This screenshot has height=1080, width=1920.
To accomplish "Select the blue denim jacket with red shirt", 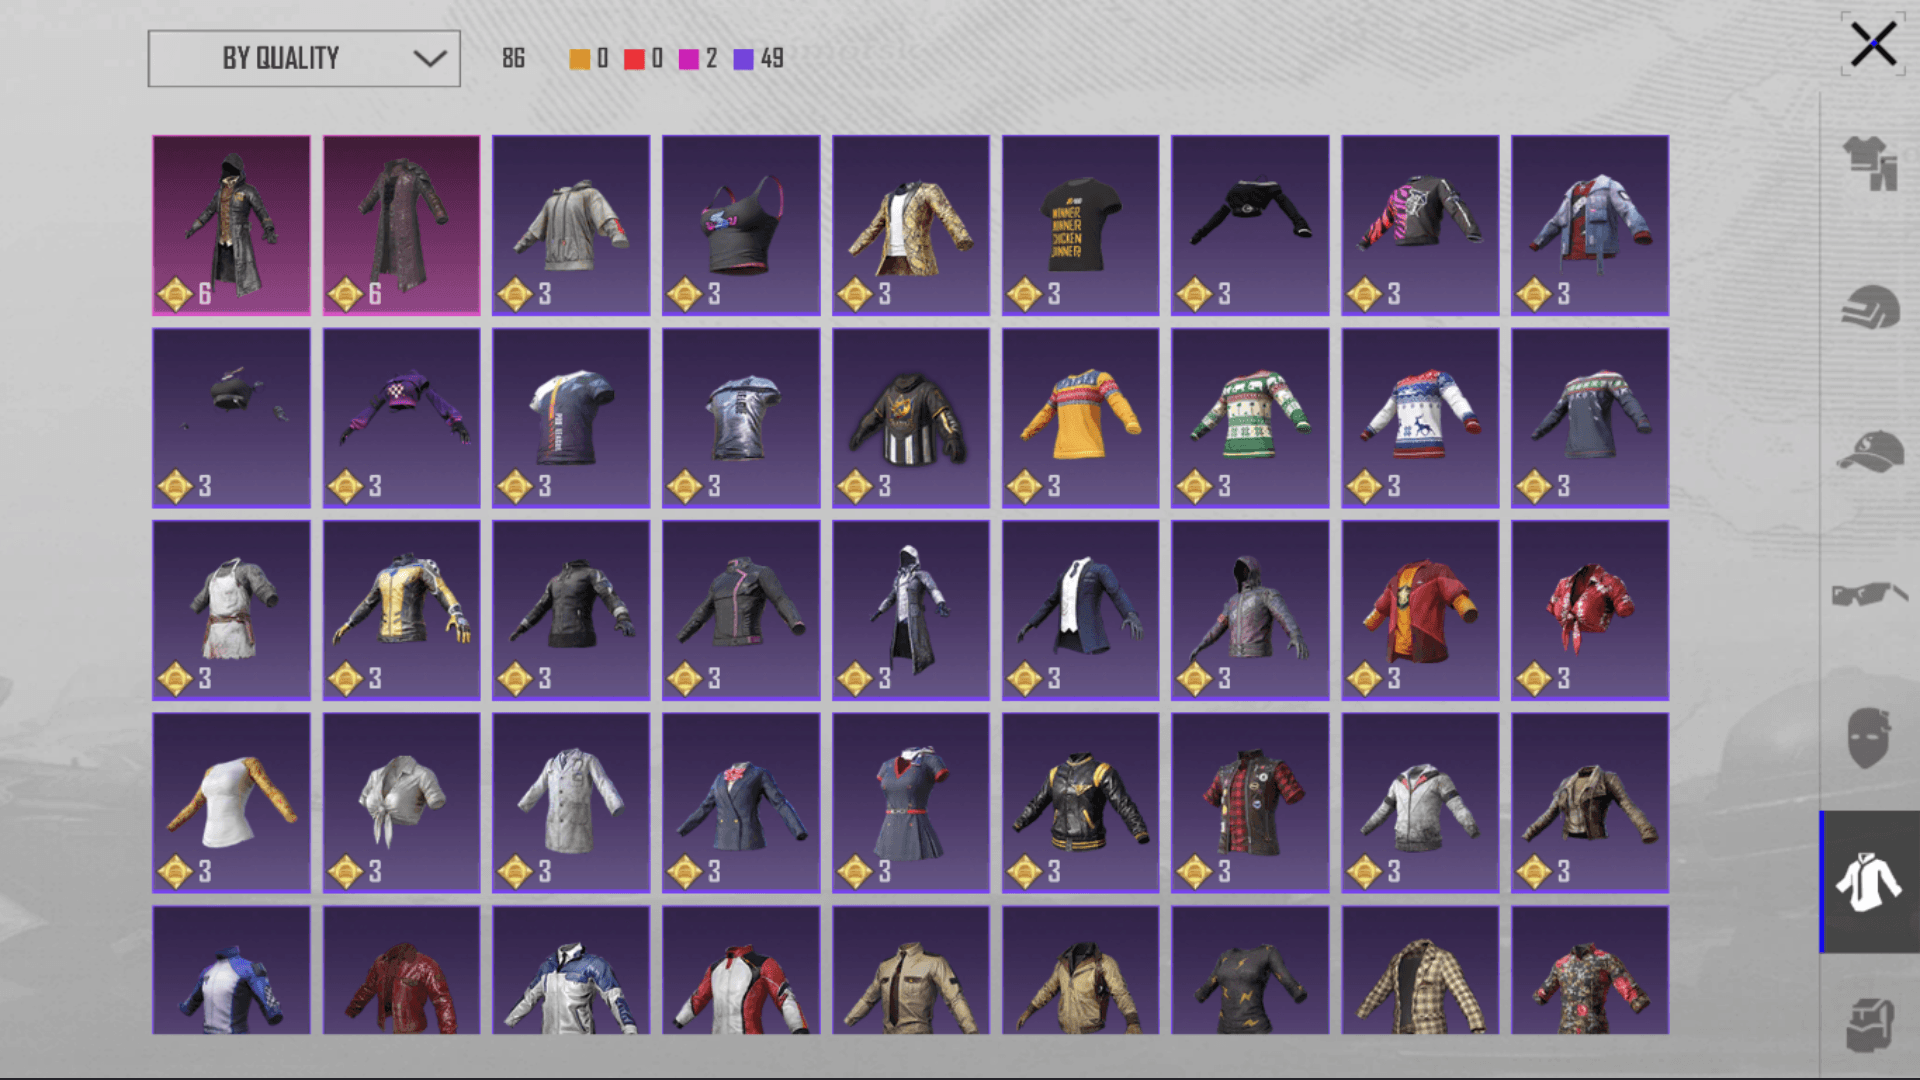I will point(1590,225).
